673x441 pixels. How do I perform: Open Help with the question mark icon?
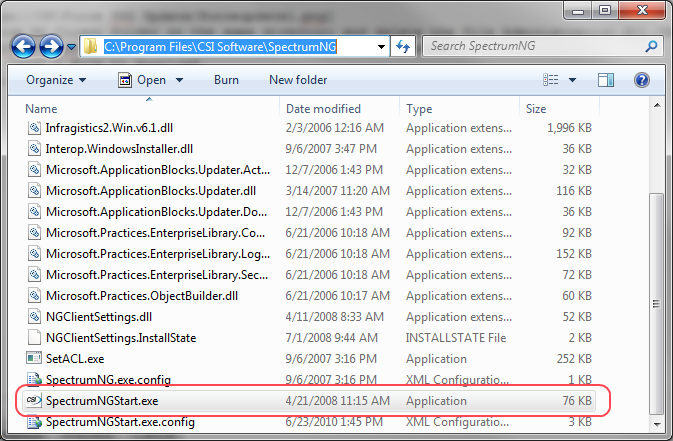pyautogui.click(x=642, y=80)
